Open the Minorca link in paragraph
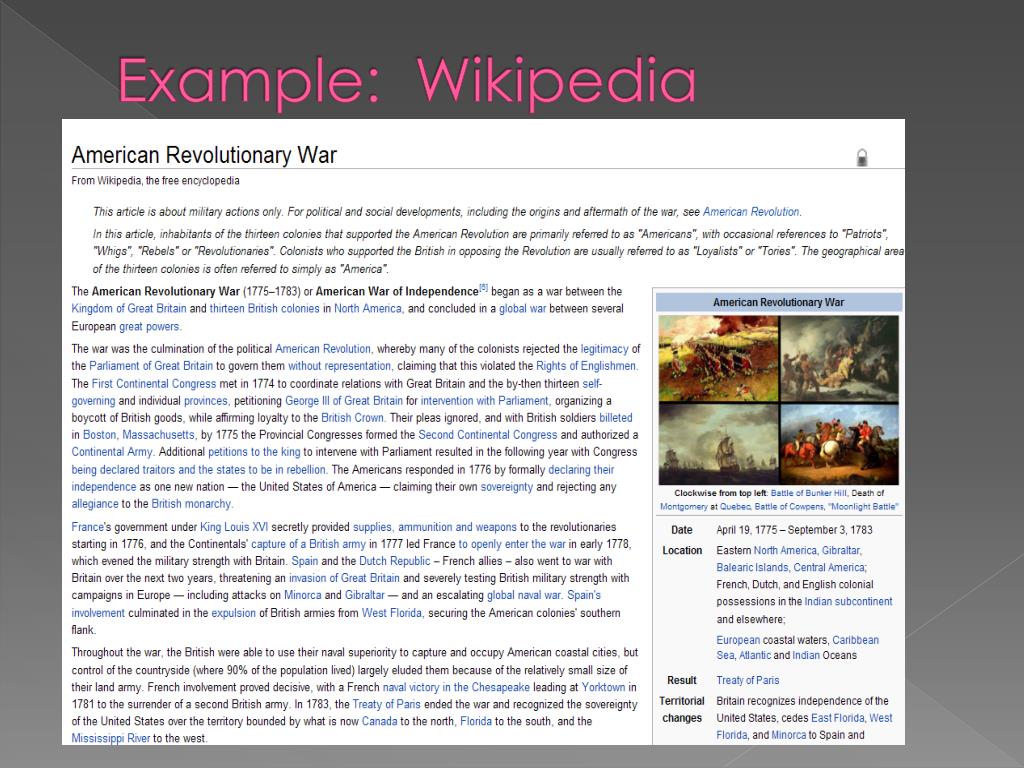The width and height of the screenshot is (1024, 768). (x=302, y=595)
